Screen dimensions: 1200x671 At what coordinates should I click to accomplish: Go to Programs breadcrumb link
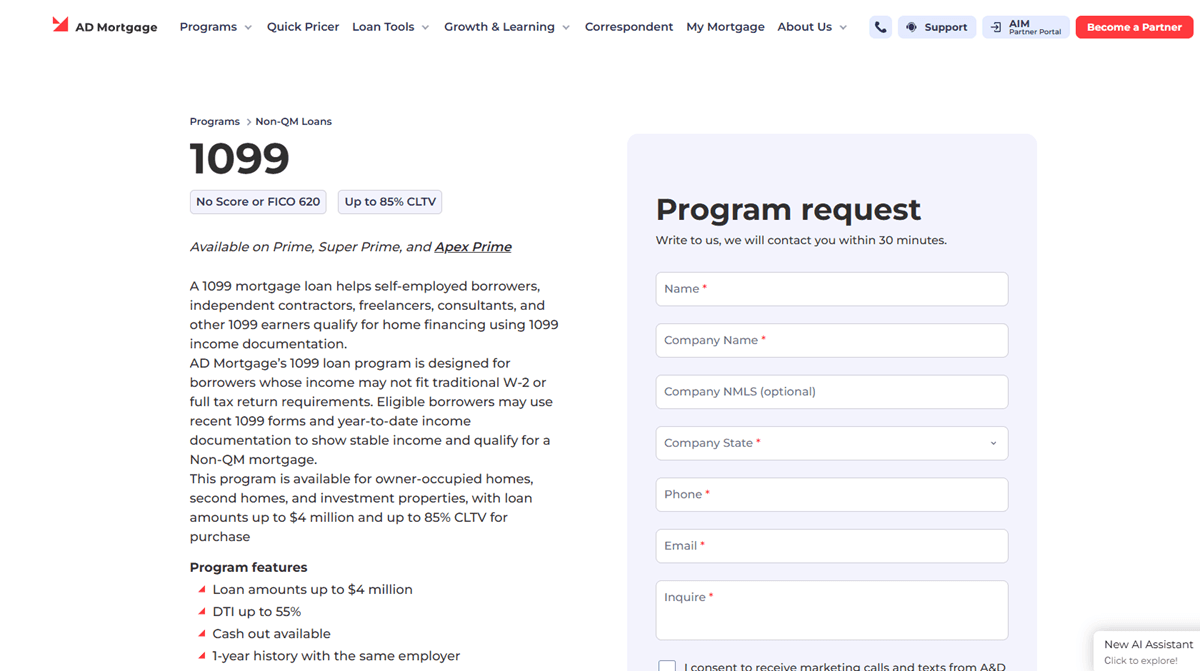[215, 121]
